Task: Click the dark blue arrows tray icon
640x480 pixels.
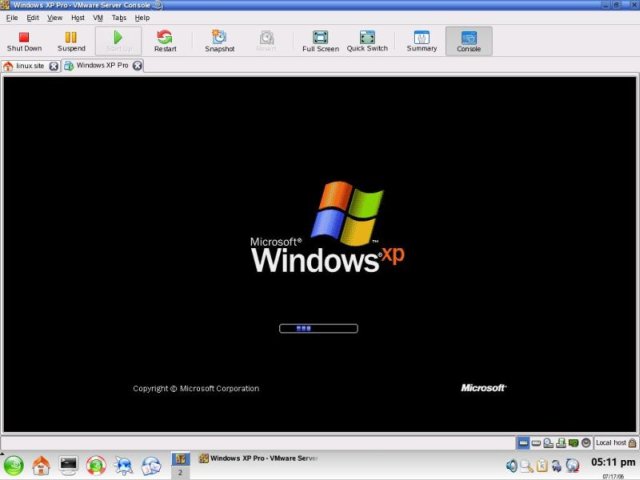Action: (557, 466)
